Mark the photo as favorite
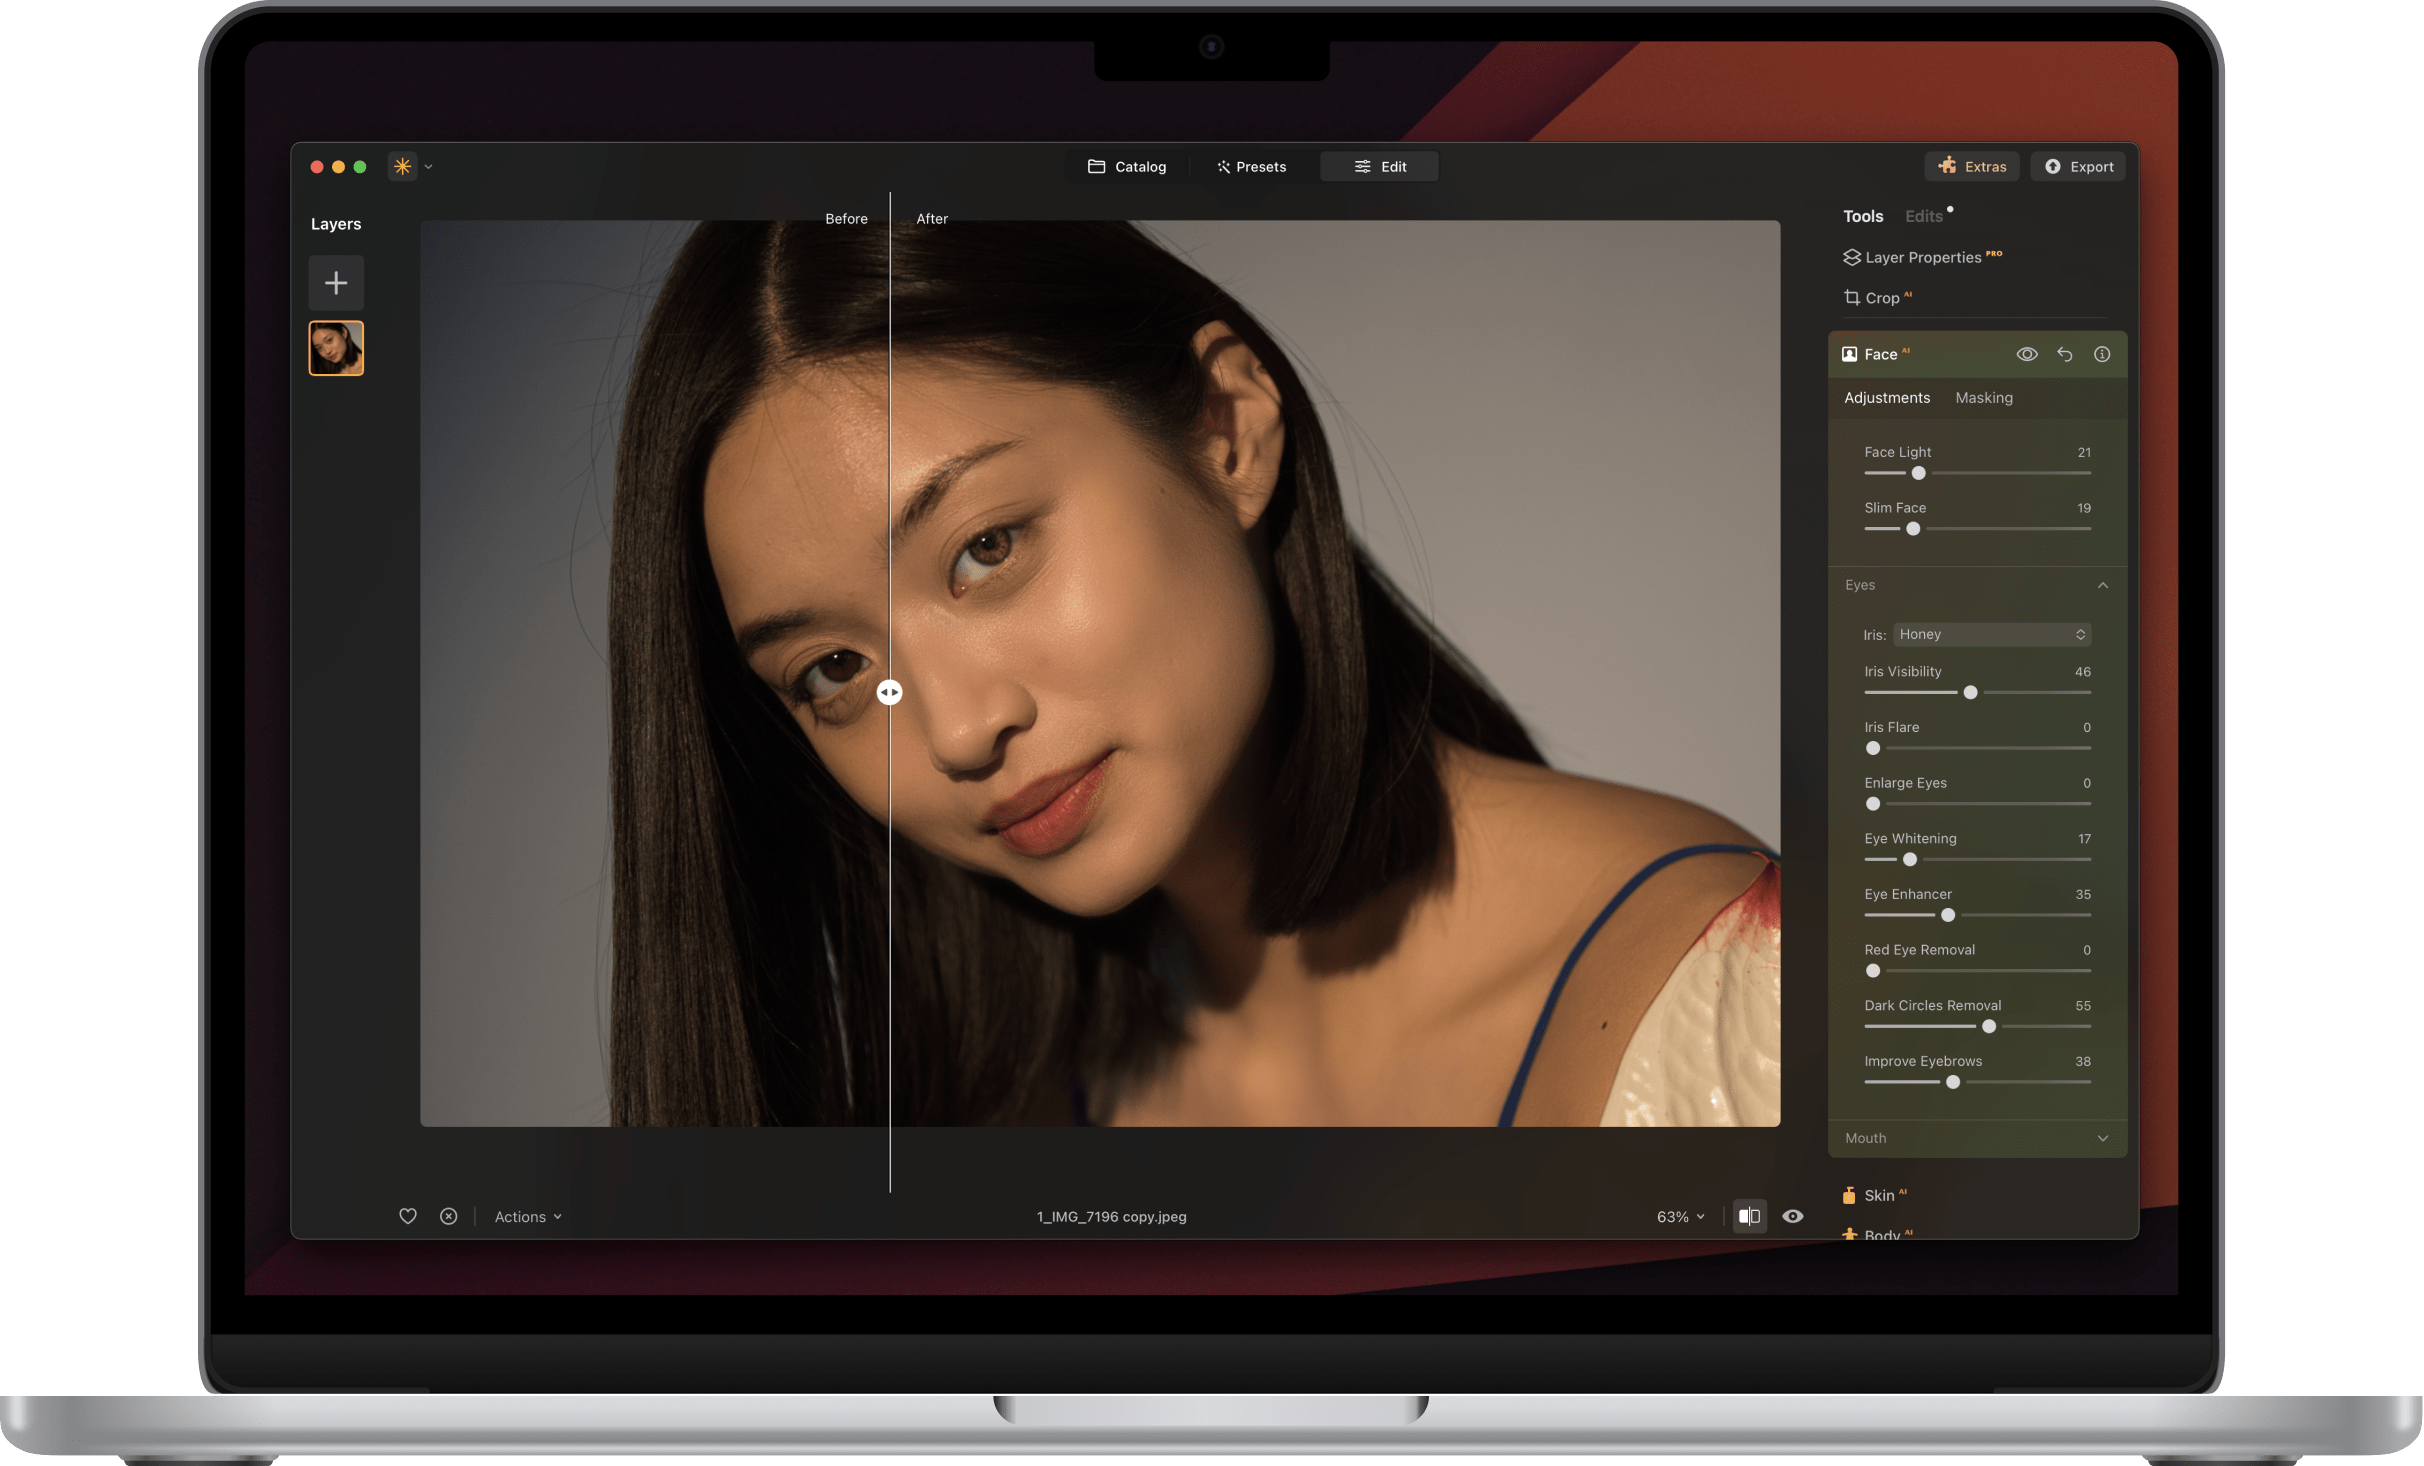 408,1216
